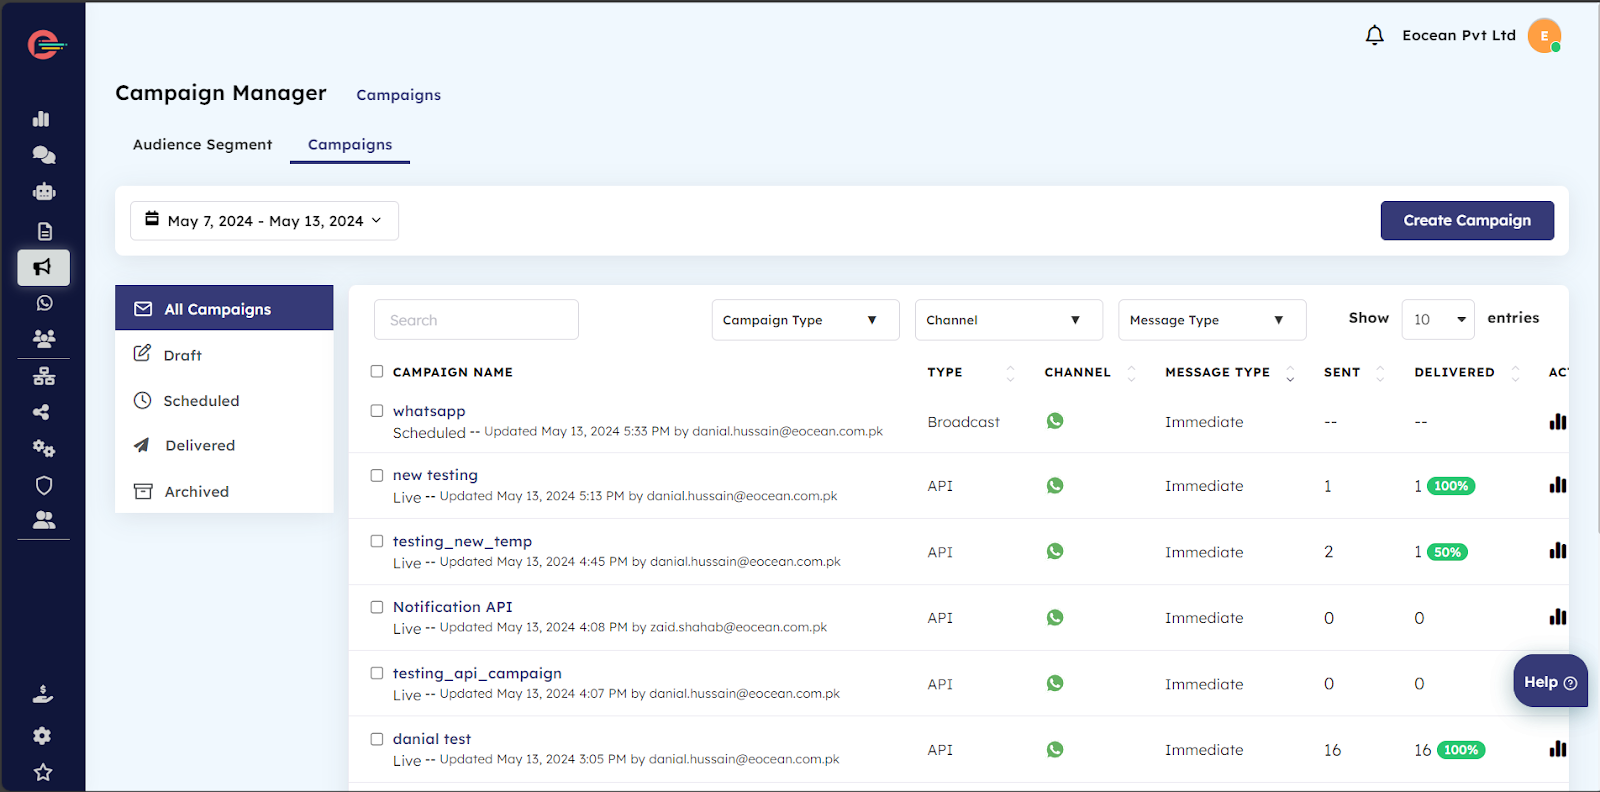Screen dimensions: 1600x792
Task: Click the Create Campaign button
Action: click(1466, 221)
